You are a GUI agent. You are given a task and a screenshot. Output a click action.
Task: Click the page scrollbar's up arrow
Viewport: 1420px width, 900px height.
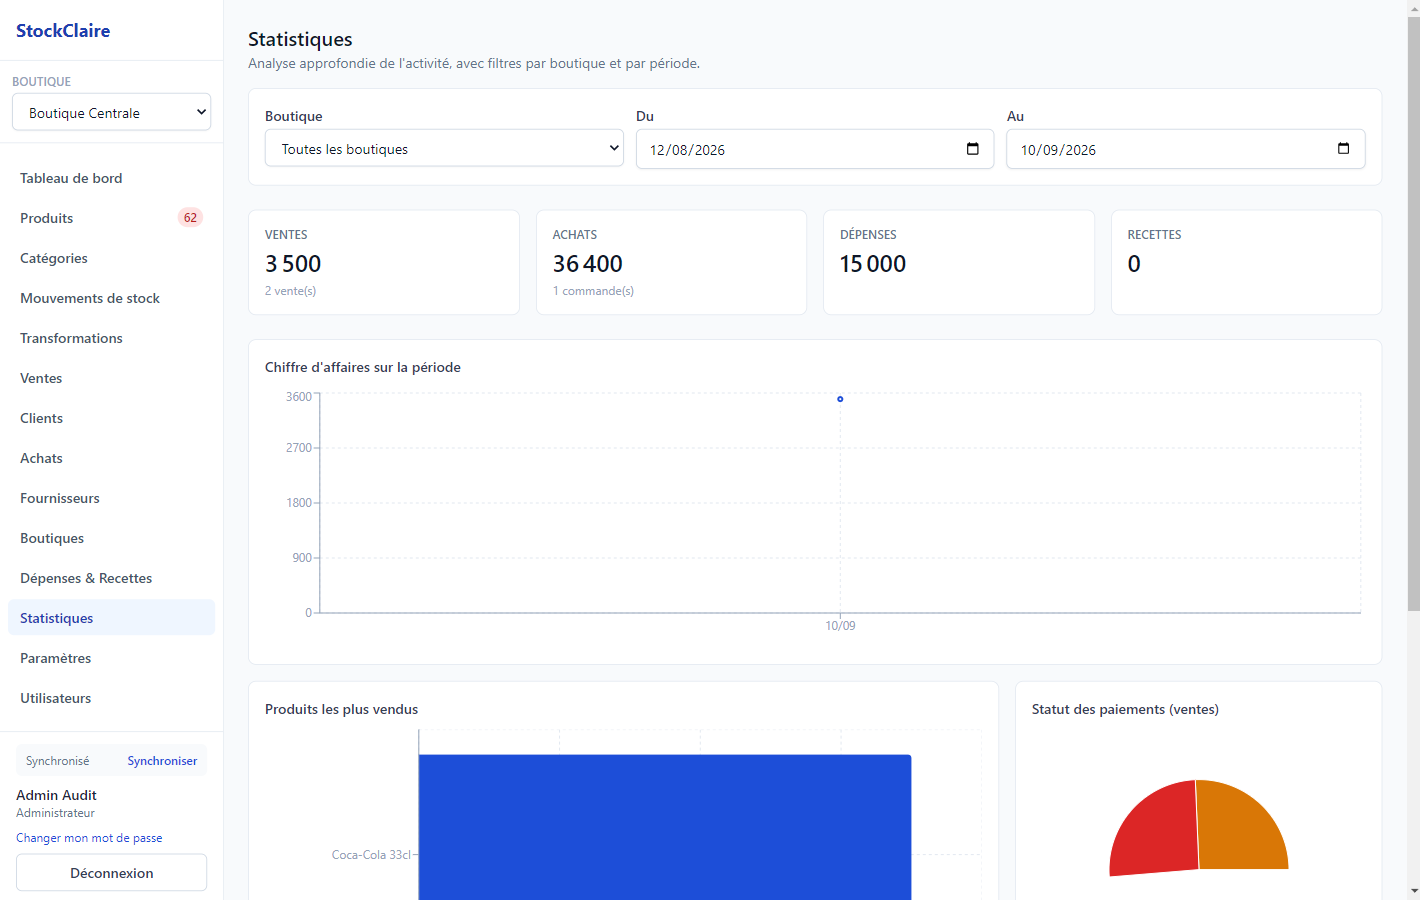point(1413,8)
